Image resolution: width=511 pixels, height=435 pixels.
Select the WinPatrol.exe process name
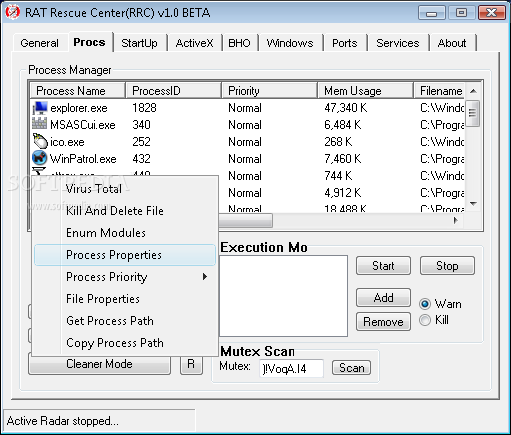pyautogui.click(x=83, y=159)
